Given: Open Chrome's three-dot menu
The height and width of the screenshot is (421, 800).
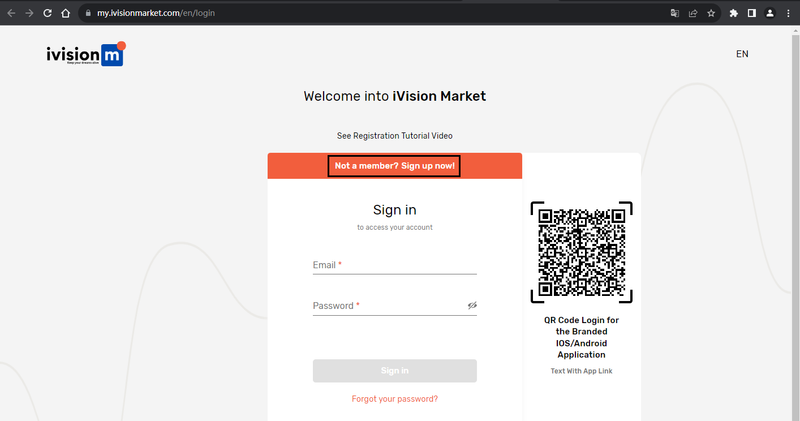Looking at the screenshot, I should 788,13.
